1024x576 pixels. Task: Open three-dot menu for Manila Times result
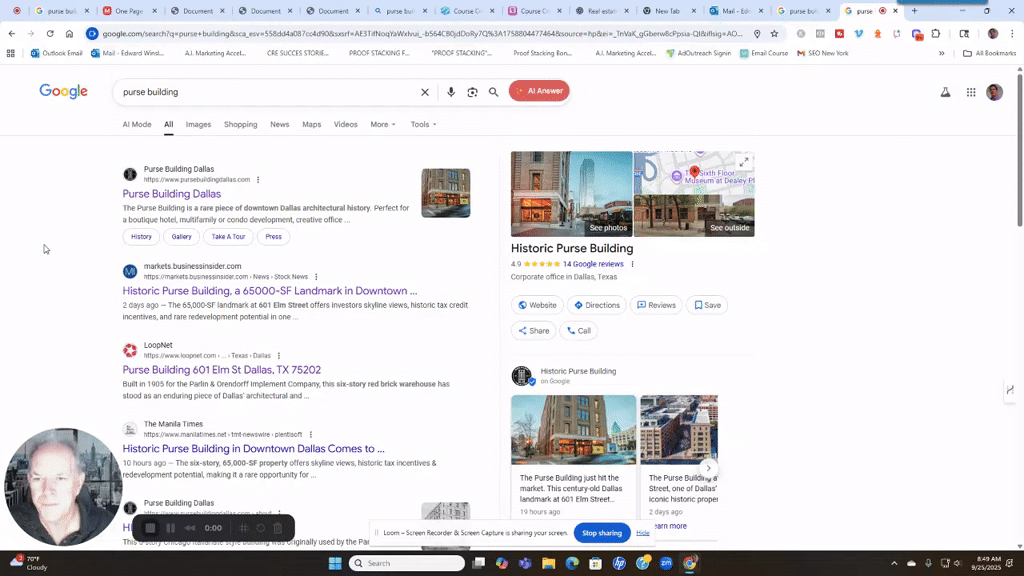tap(311, 435)
